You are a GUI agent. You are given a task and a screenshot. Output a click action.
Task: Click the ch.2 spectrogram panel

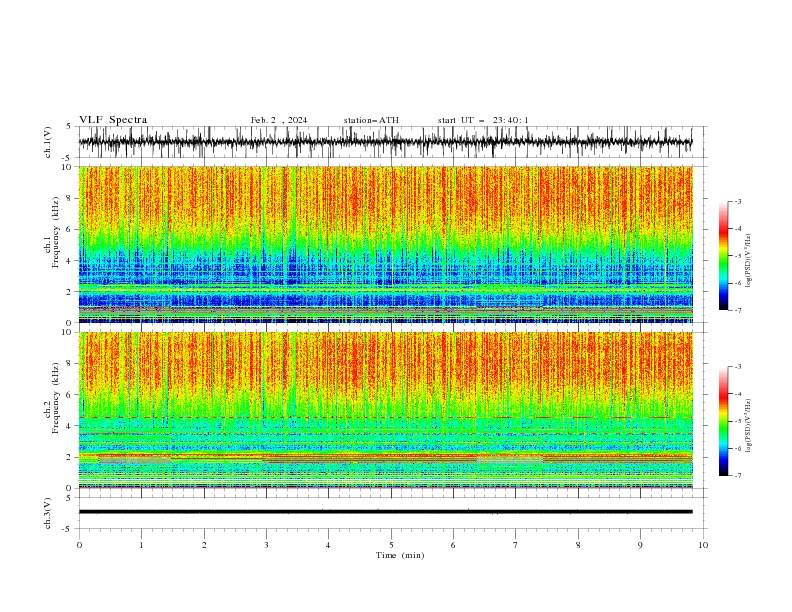[385, 410]
